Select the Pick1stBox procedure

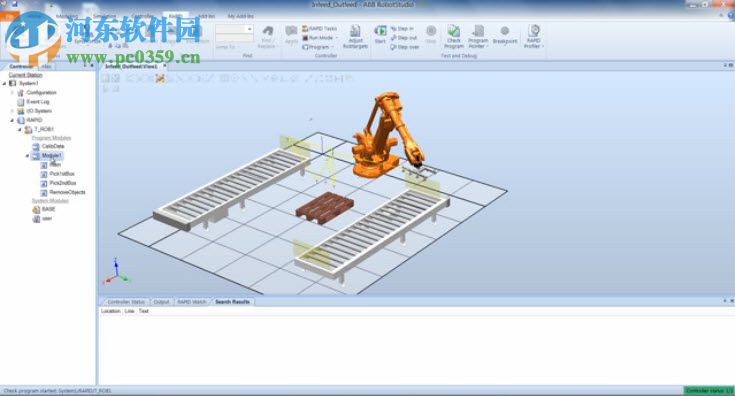pyautogui.click(x=62, y=174)
